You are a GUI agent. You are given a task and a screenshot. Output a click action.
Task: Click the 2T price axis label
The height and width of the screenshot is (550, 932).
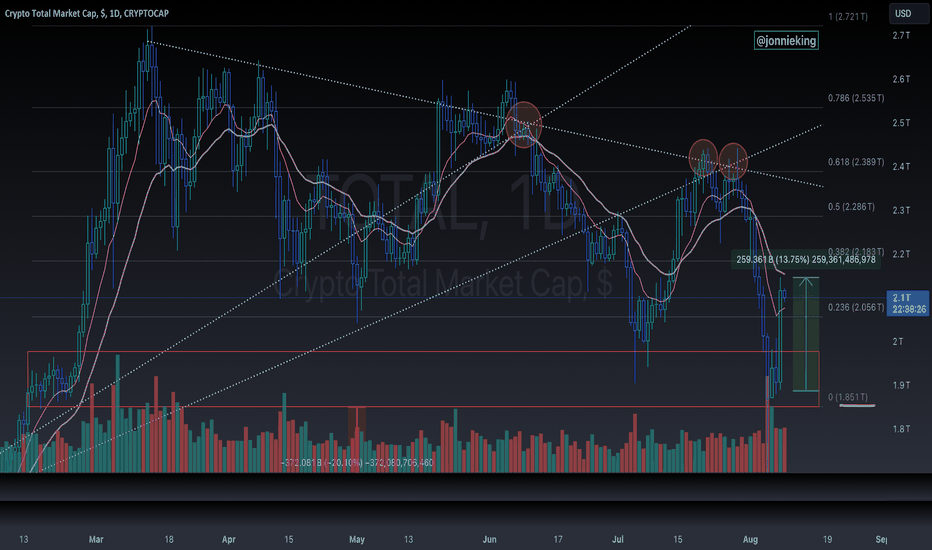click(898, 341)
